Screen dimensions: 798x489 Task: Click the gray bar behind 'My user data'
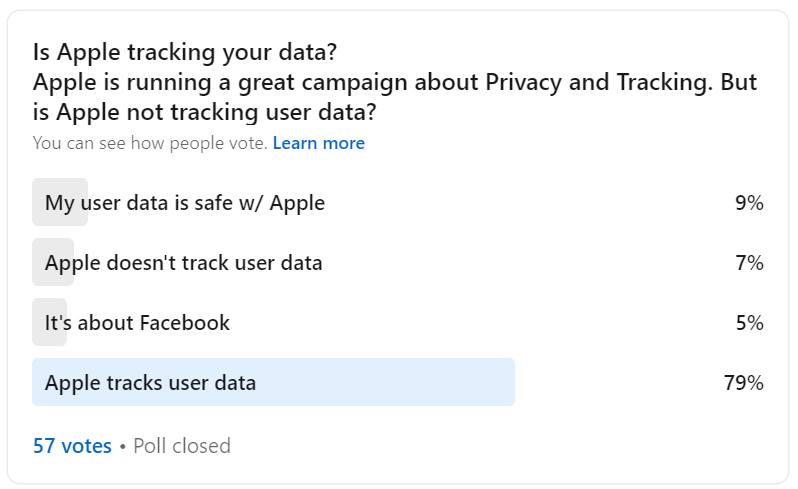60,202
